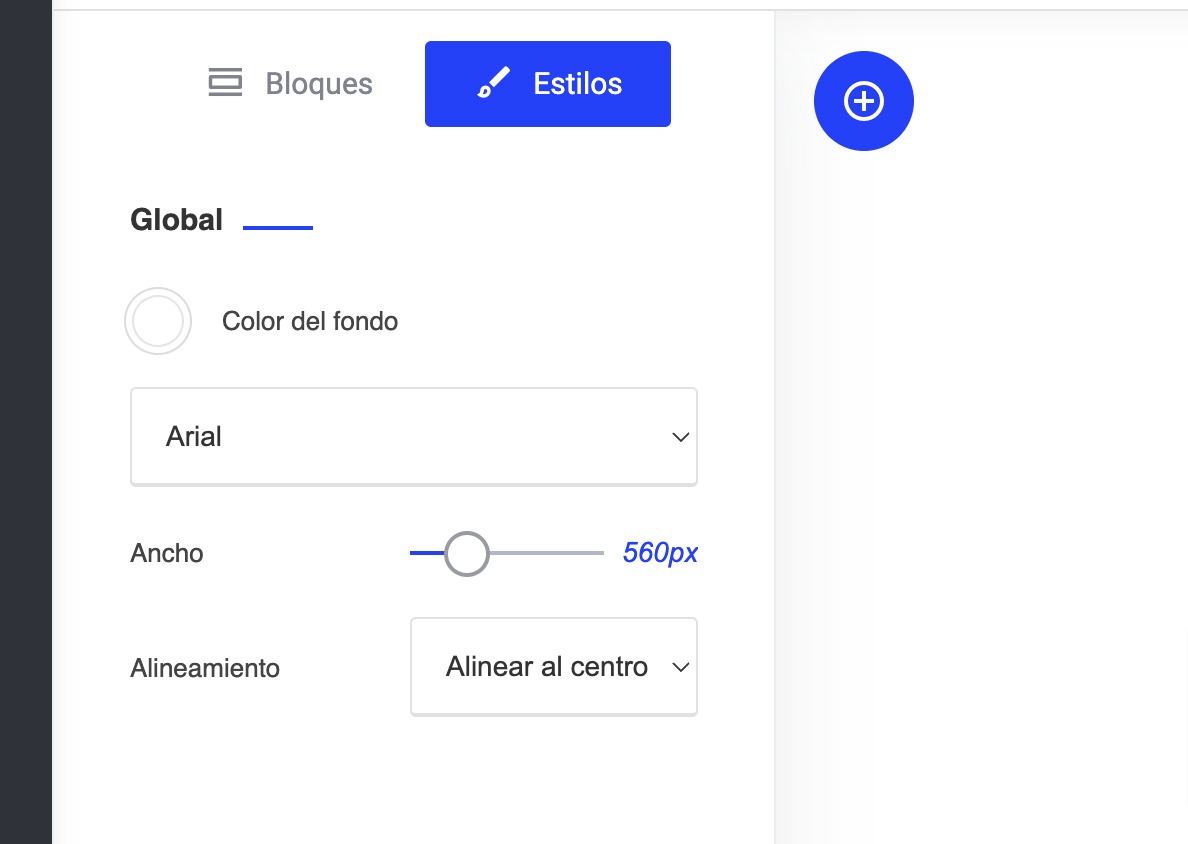Screen dimensions: 1188x844
Task: Click the chevron arrow beside Alinear al centro
Action: point(680,667)
